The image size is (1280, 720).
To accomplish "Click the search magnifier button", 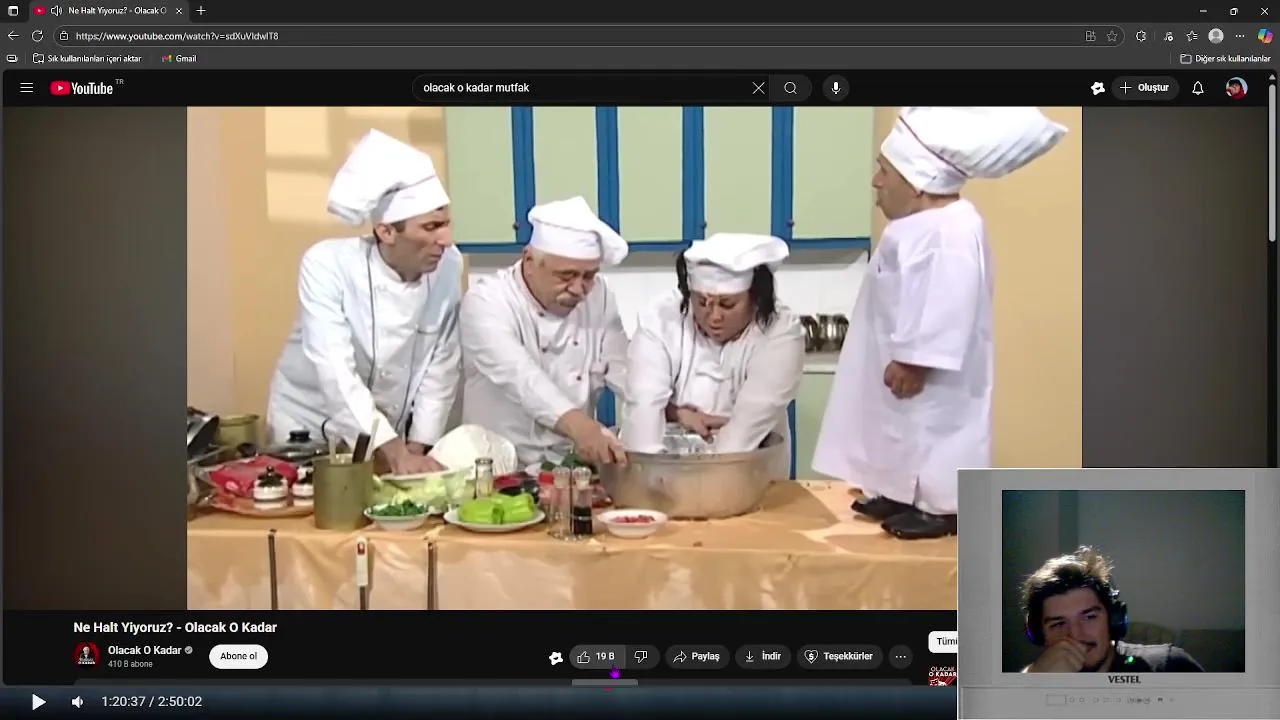I will (x=790, y=88).
